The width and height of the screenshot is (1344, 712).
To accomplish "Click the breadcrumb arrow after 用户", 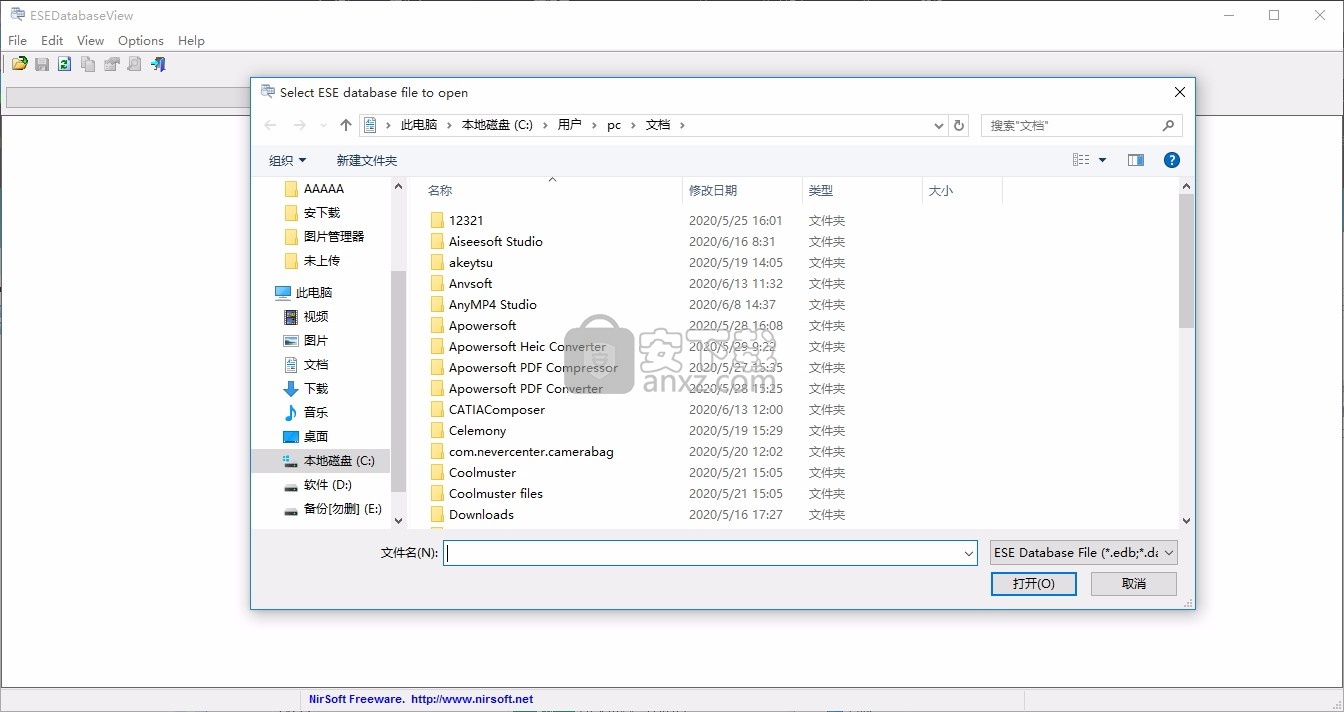I will coord(594,125).
